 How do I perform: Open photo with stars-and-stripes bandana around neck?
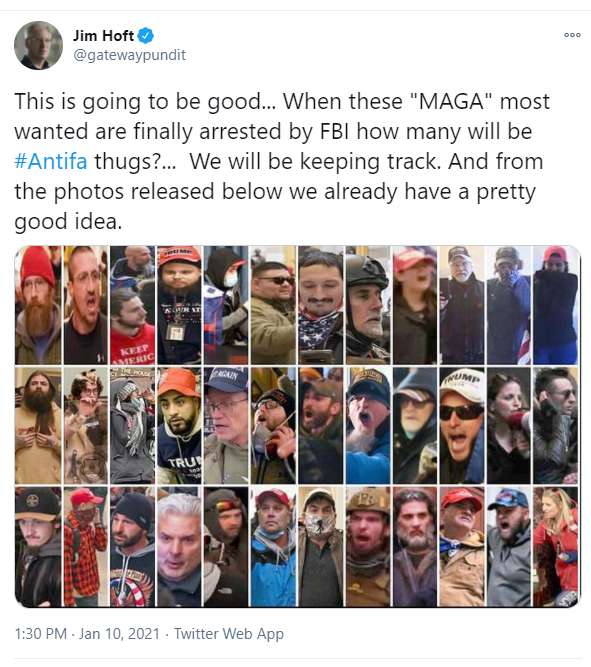click(320, 305)
